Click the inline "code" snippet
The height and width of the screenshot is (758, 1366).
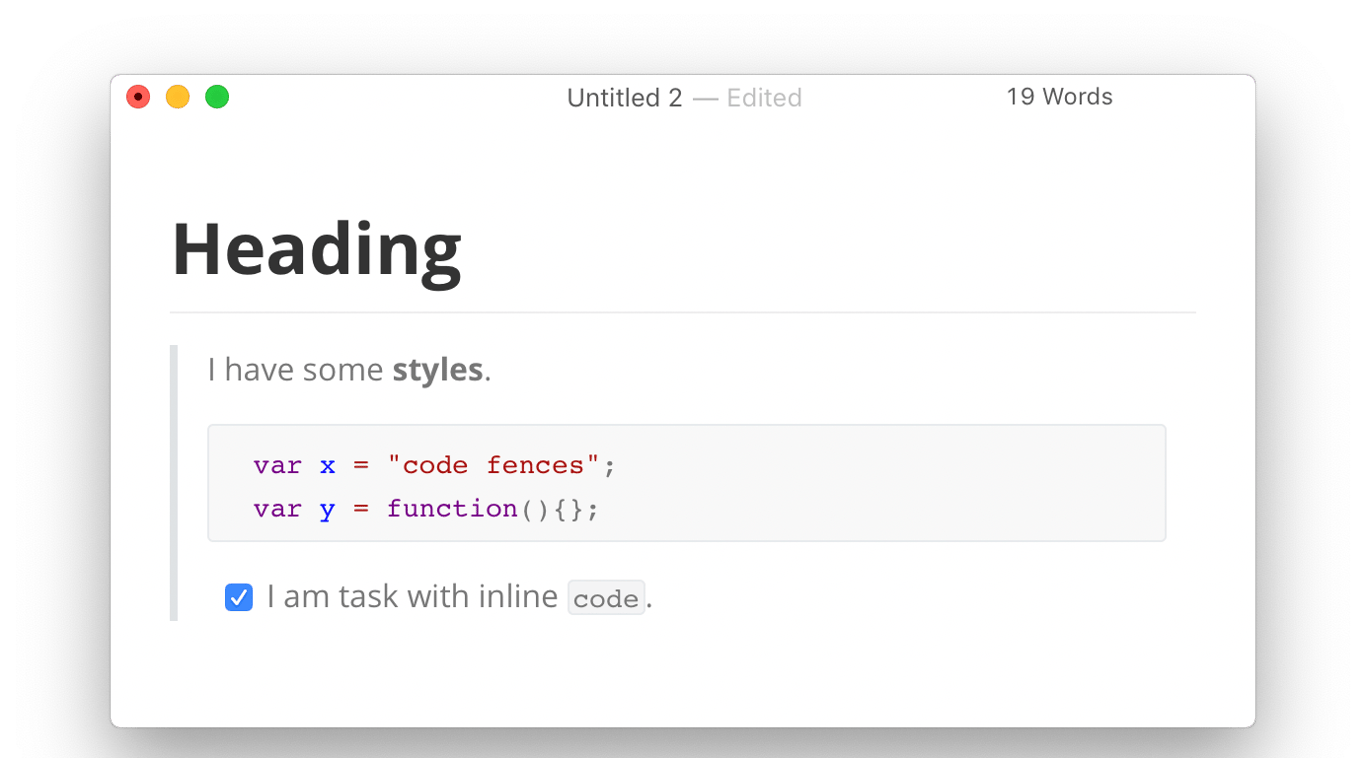[x=606, y=598]
